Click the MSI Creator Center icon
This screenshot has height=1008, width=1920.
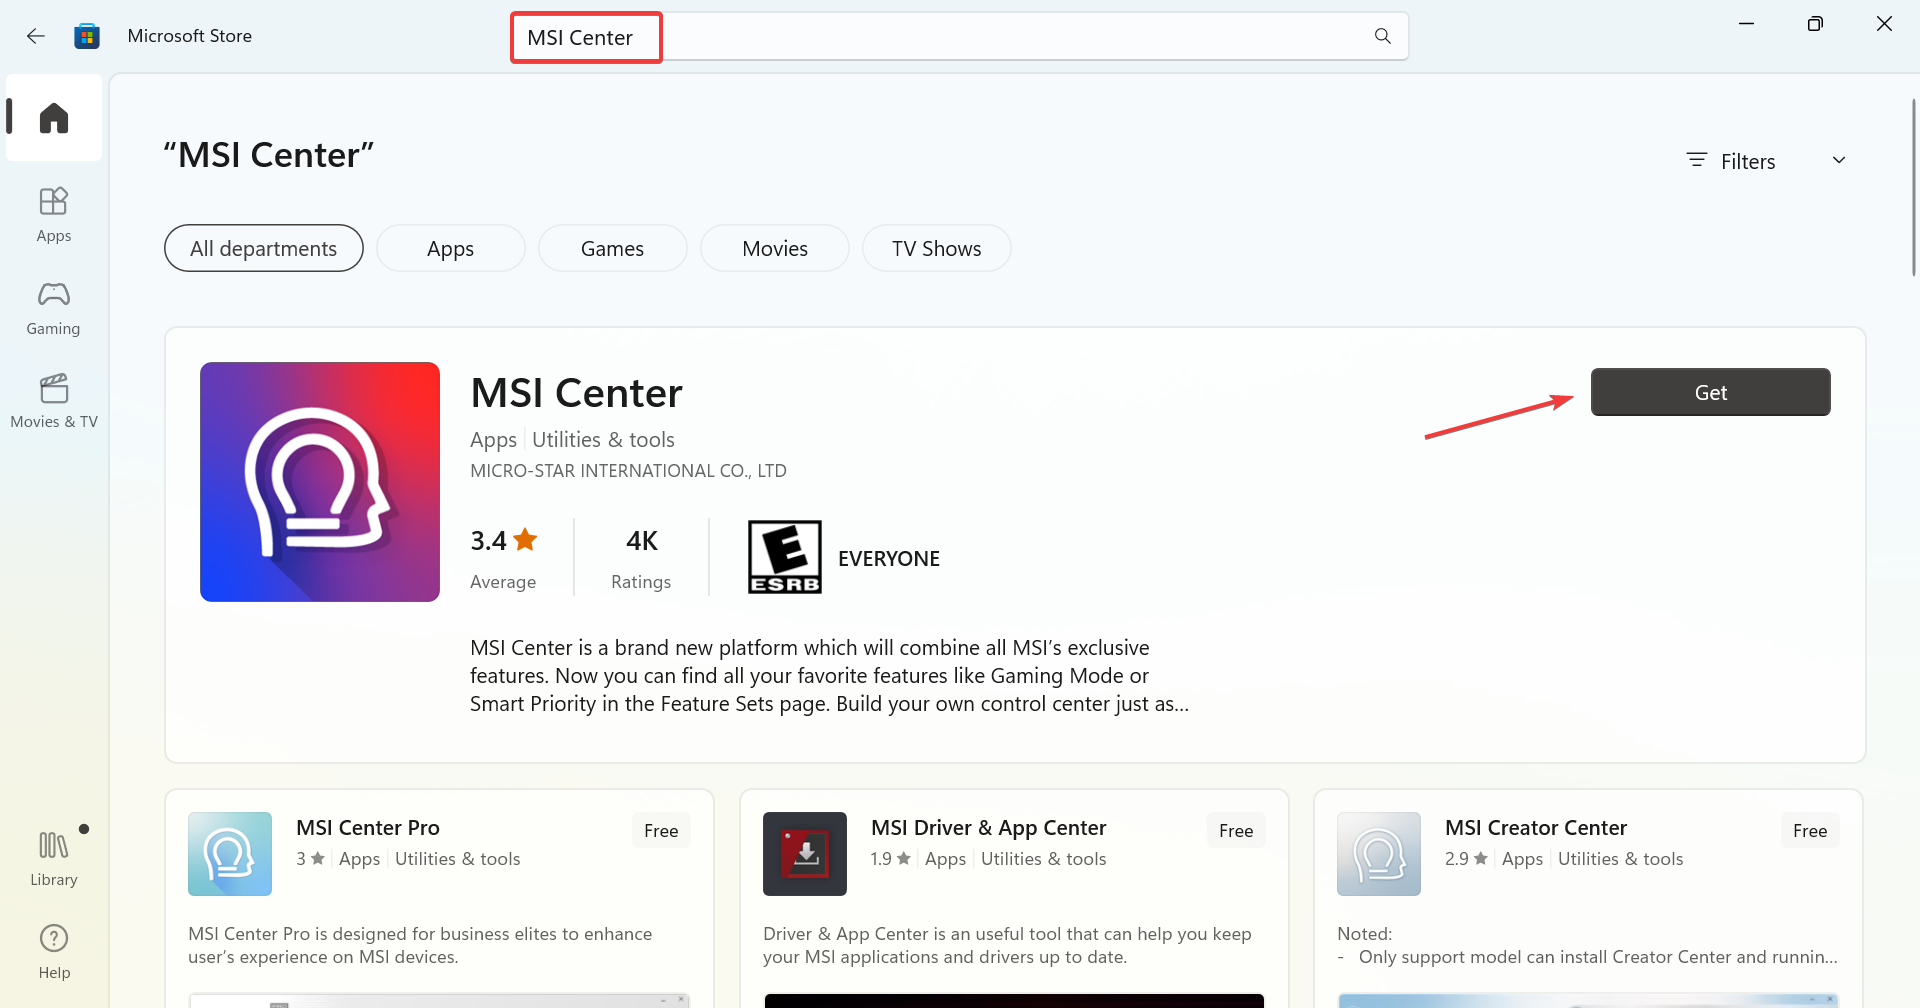tap(1379, 854)
